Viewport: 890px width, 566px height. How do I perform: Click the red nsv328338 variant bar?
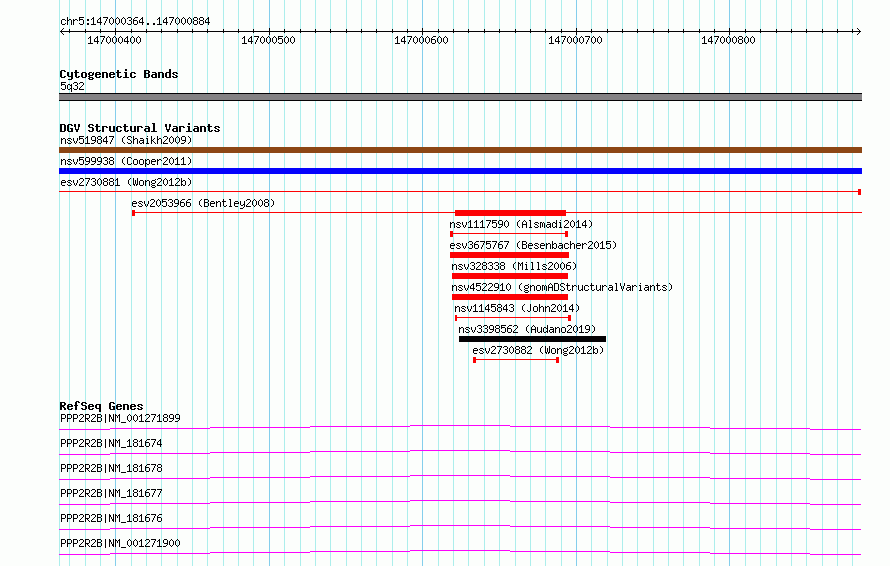(x=510, y=276)
